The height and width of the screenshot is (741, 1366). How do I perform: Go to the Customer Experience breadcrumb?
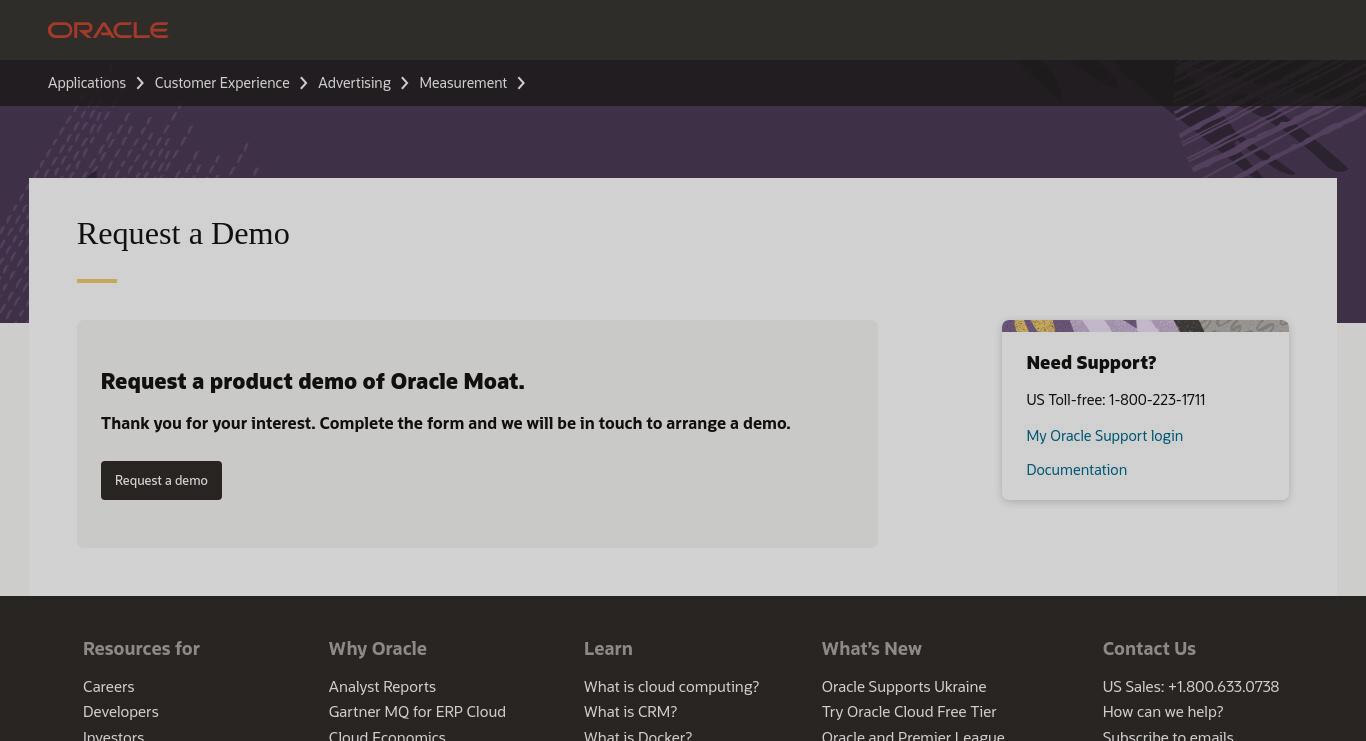pyautogui.click(x=222, y=83)
